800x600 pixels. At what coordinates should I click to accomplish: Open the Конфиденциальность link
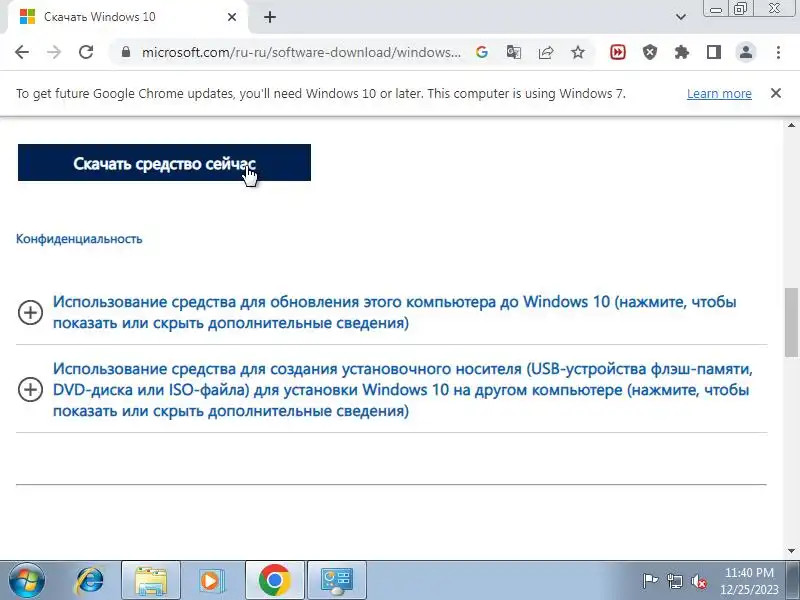pyautogui.click(x=79, y=239)
